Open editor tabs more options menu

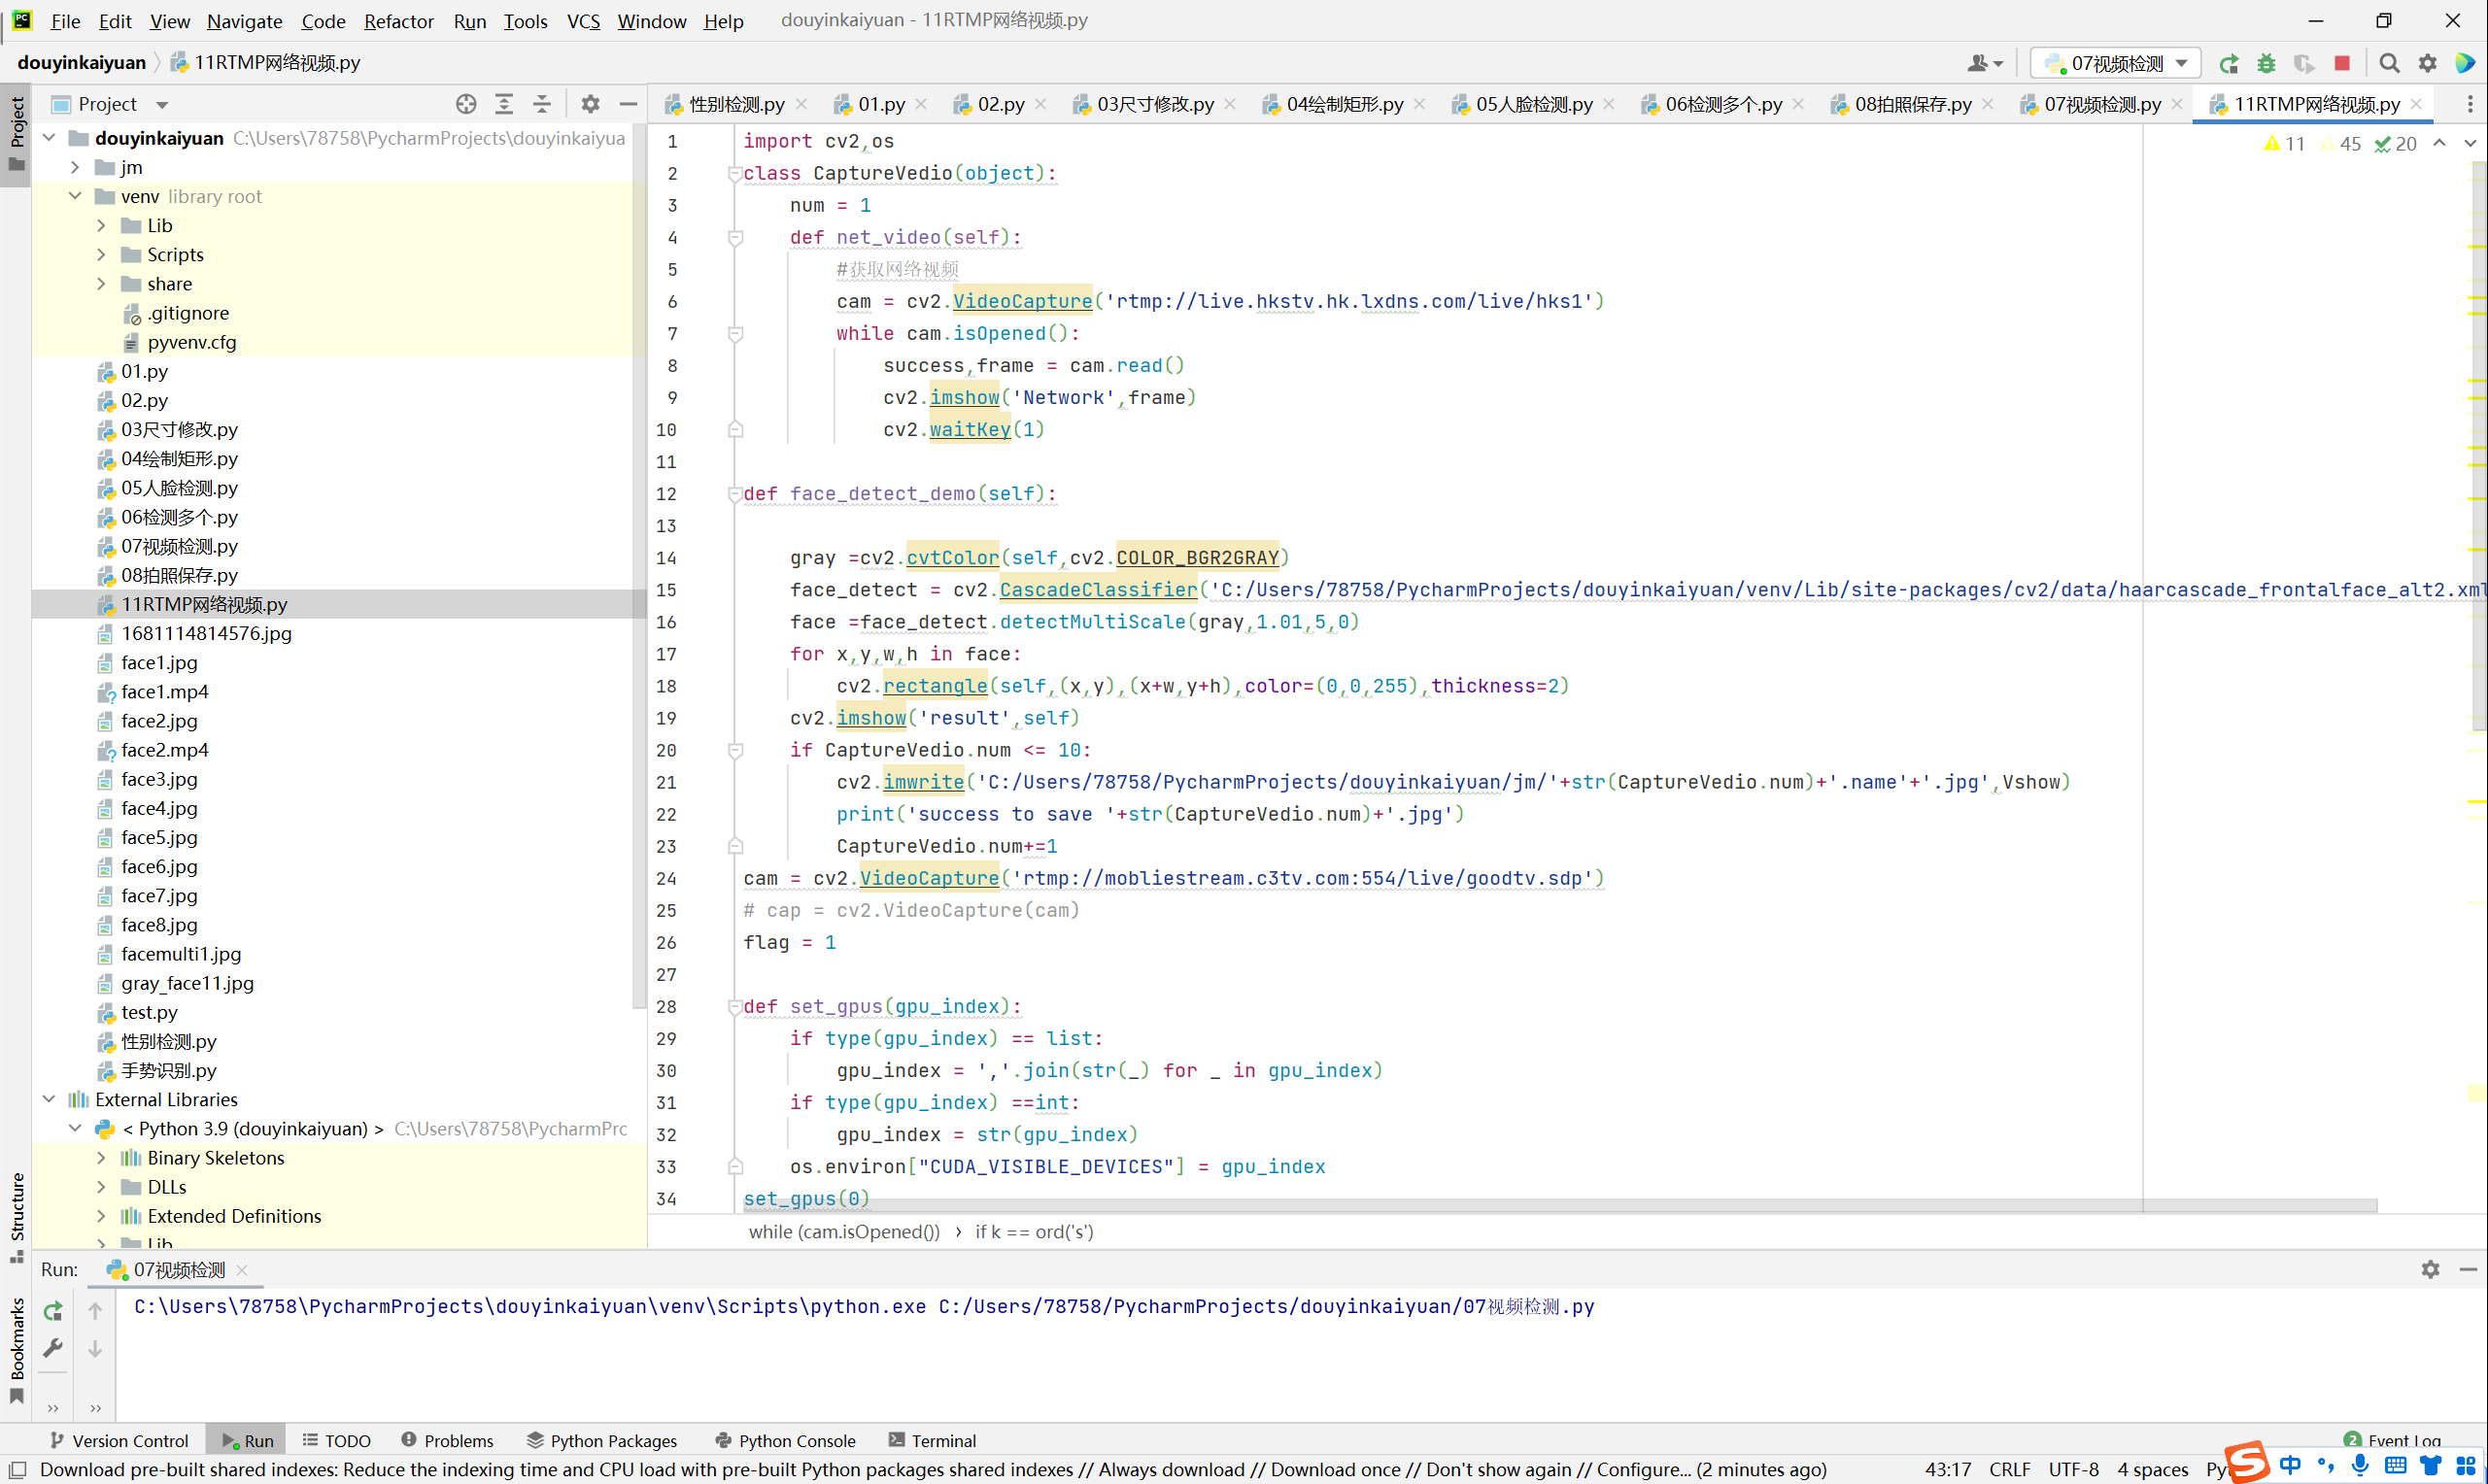2469,104
